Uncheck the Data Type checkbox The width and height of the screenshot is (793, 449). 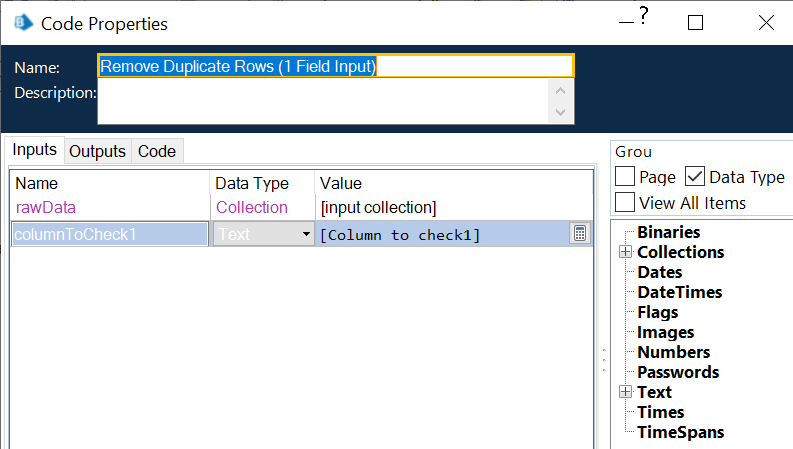pyautogui.click(x=695, y=177)
